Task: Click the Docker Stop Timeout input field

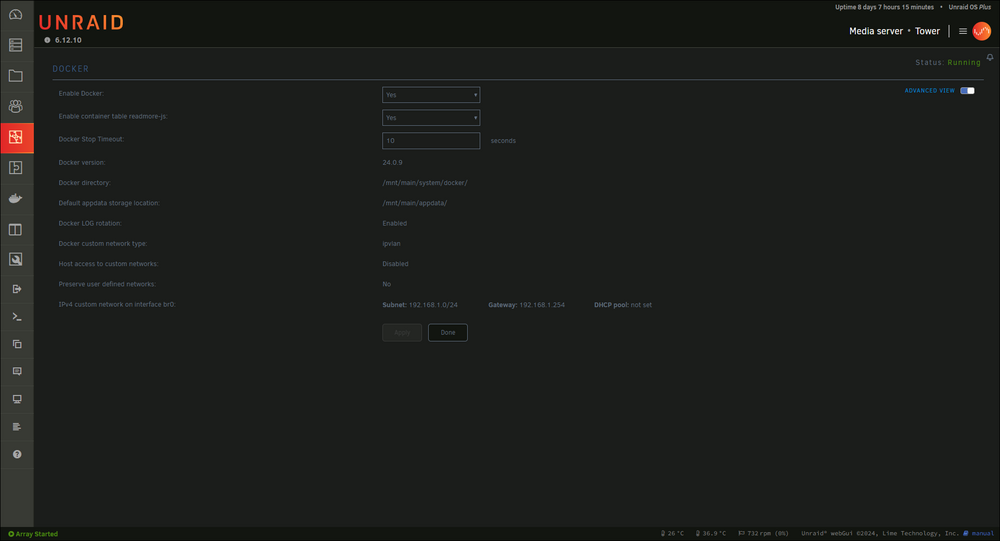Action: click(431, 141)
